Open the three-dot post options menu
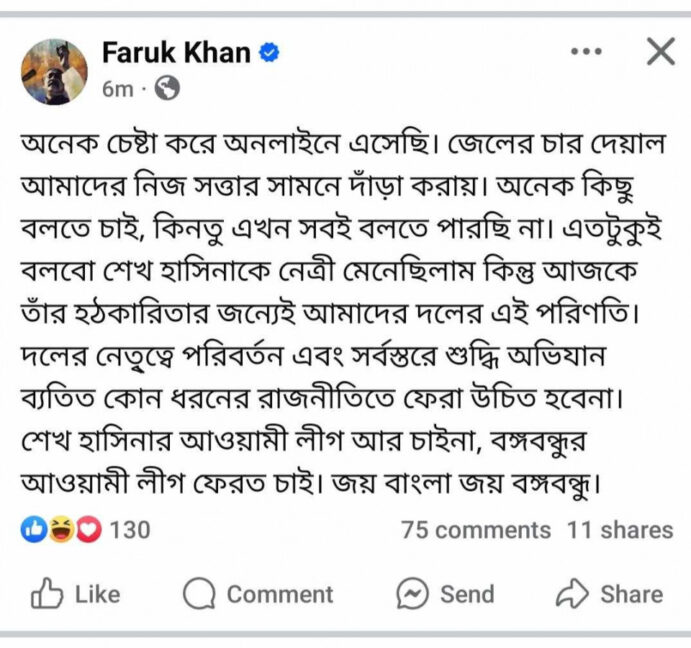Viewport: 691px width, 648px height. [x=586, y=51]
